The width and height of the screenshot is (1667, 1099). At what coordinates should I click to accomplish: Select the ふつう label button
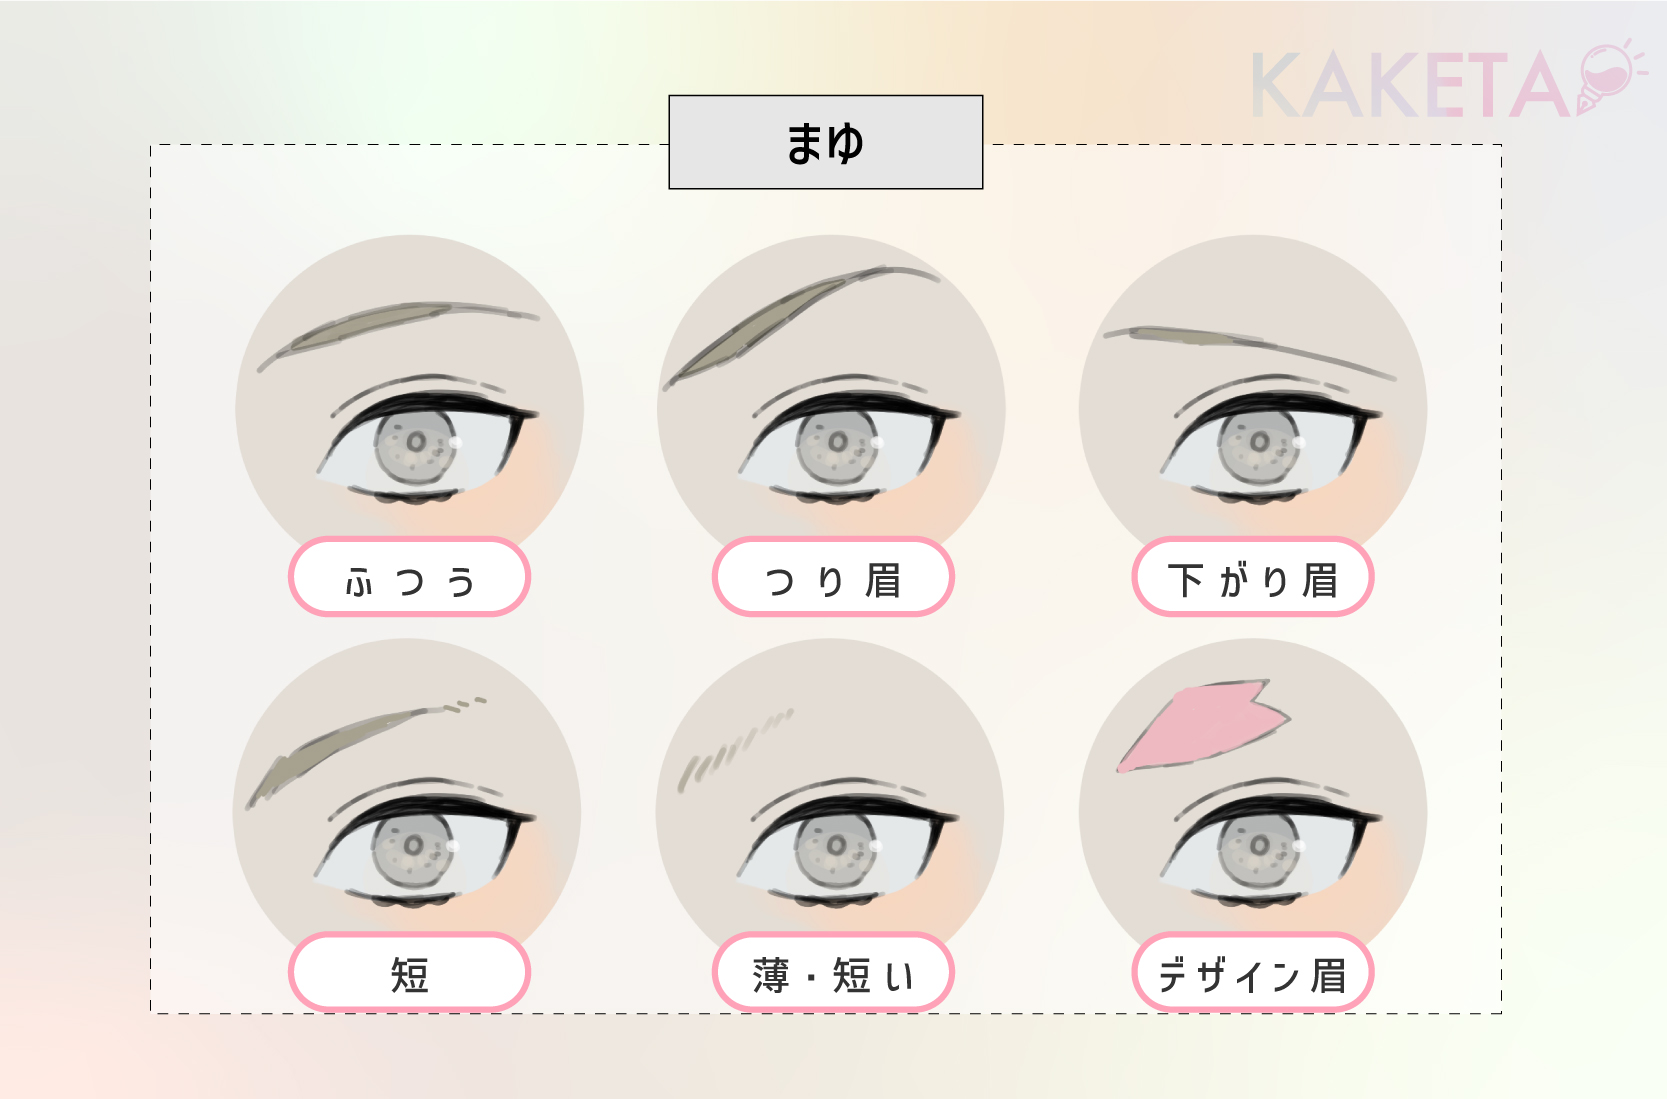click(409, 577)
